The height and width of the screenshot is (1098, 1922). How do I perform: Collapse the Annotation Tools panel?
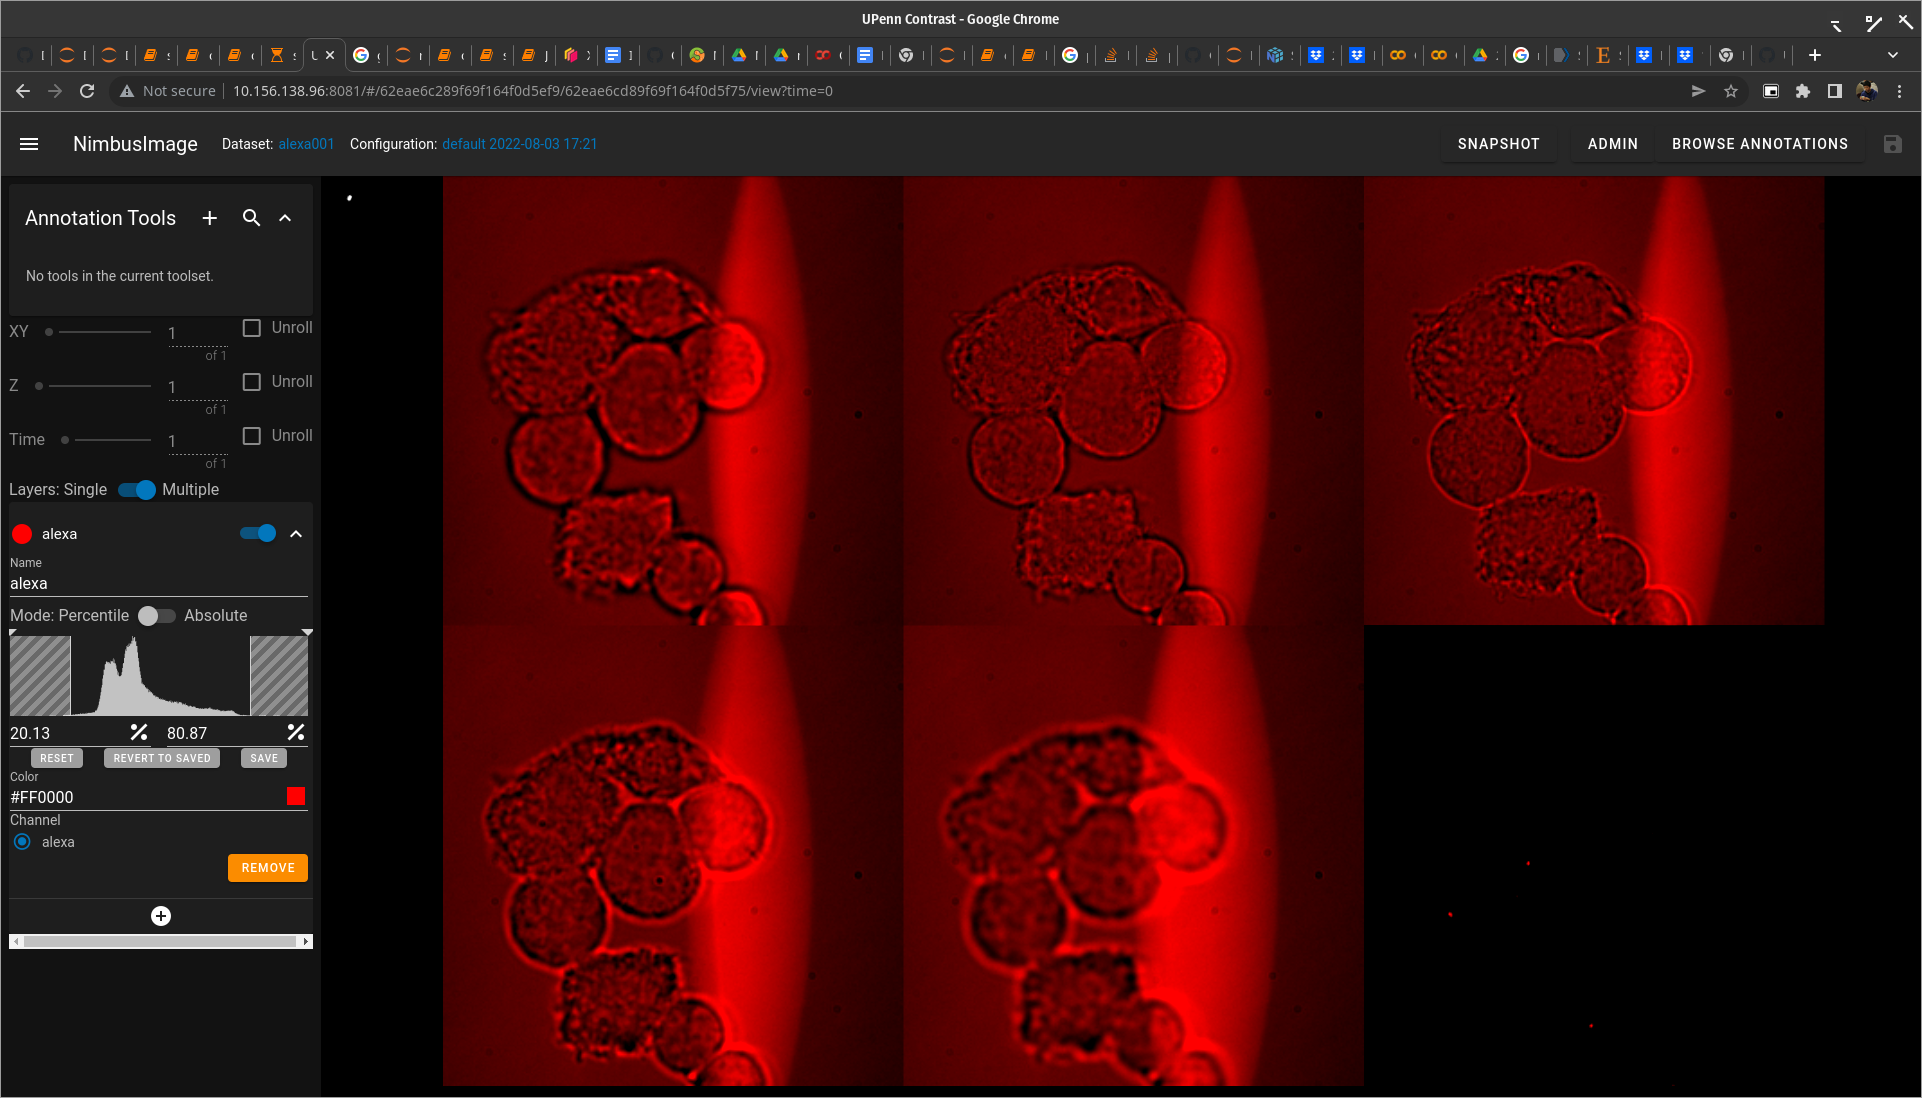click(x=285, y=218)
